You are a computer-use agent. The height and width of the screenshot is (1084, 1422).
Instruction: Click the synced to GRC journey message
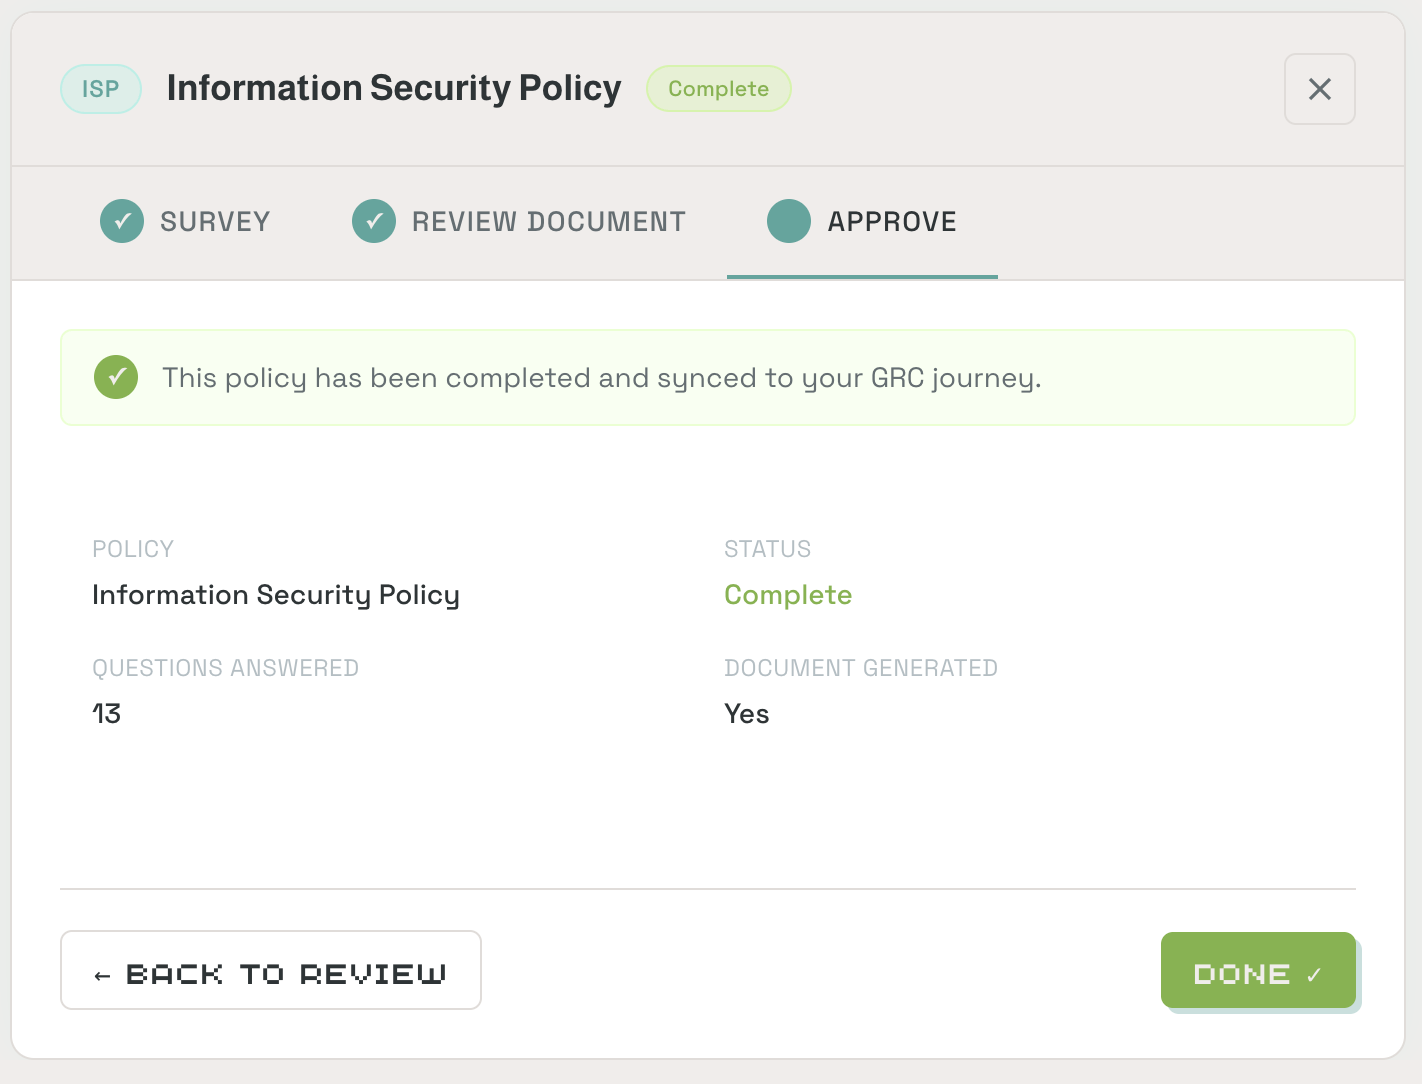(x=602, y=378)
